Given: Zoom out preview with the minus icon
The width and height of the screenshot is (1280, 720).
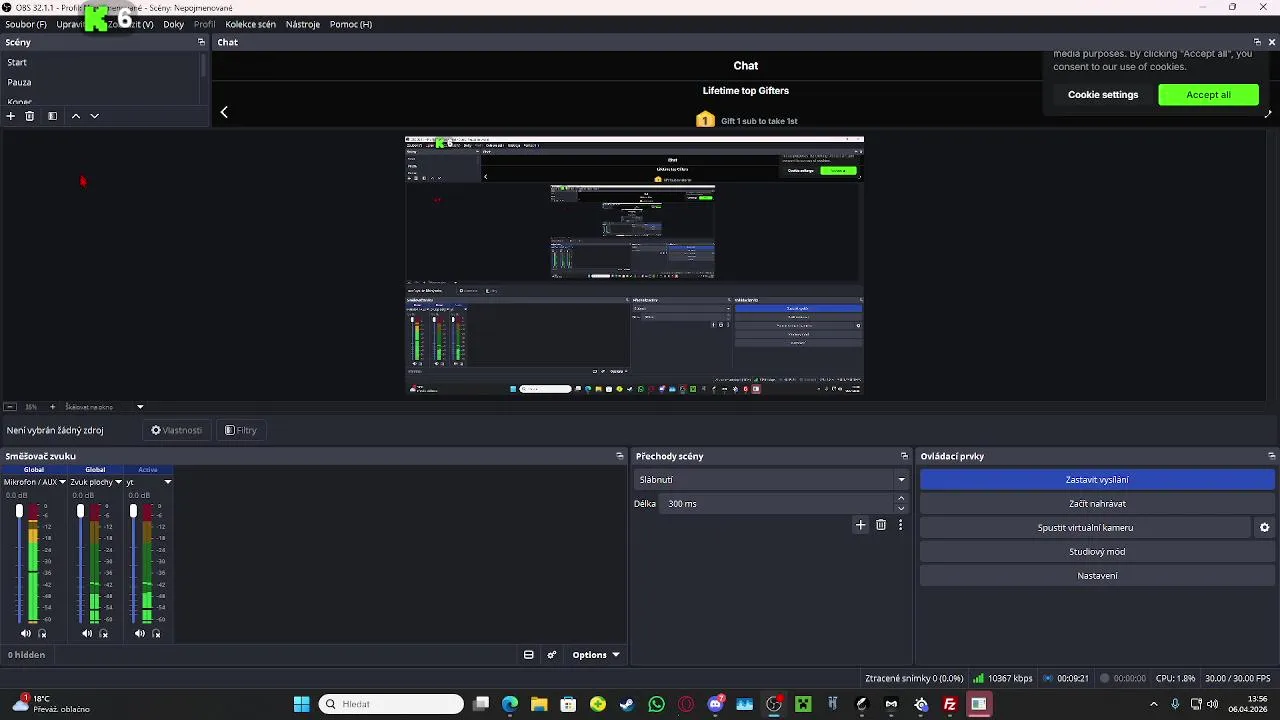Looking at the screenshot, I should click(x=10, y=407).
